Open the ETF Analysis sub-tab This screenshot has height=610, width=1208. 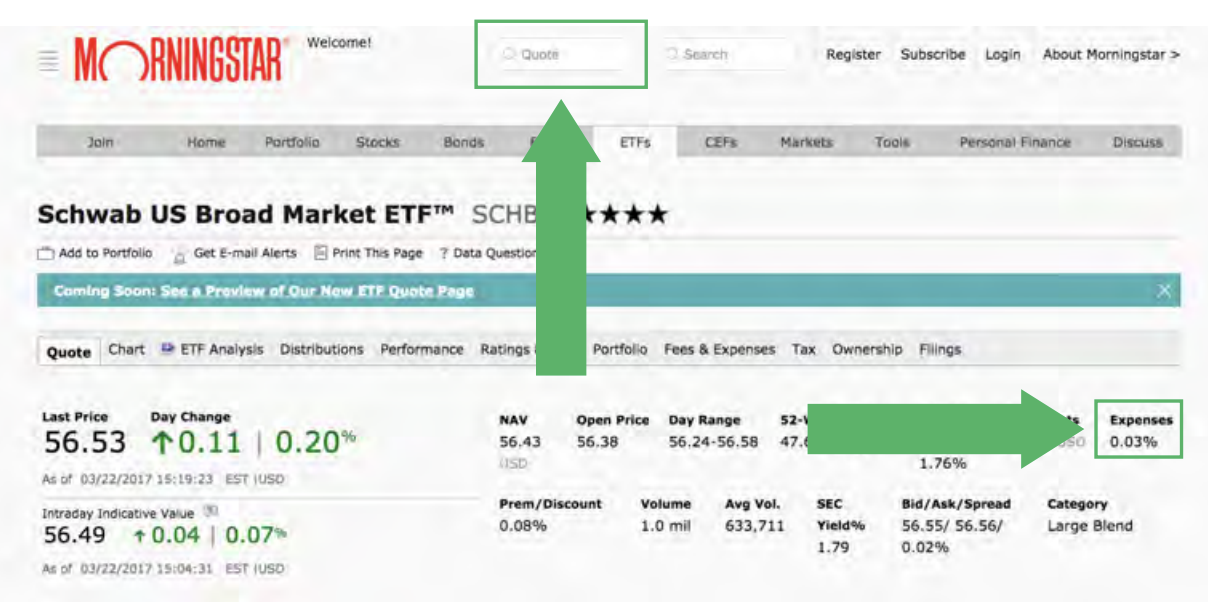point(221,350)
